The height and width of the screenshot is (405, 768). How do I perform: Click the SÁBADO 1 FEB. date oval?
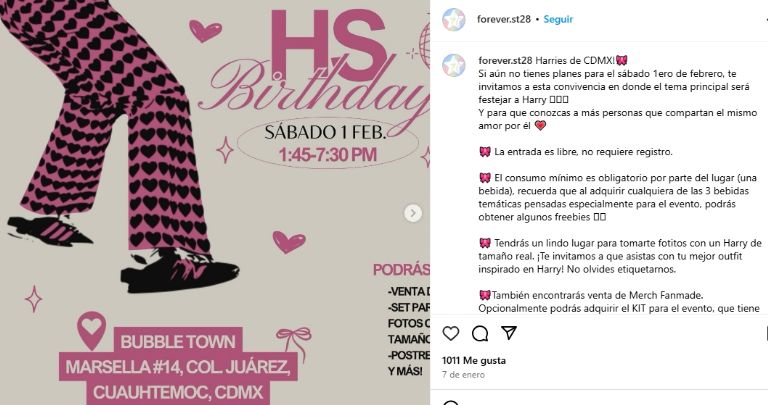(x=327, y=143)
